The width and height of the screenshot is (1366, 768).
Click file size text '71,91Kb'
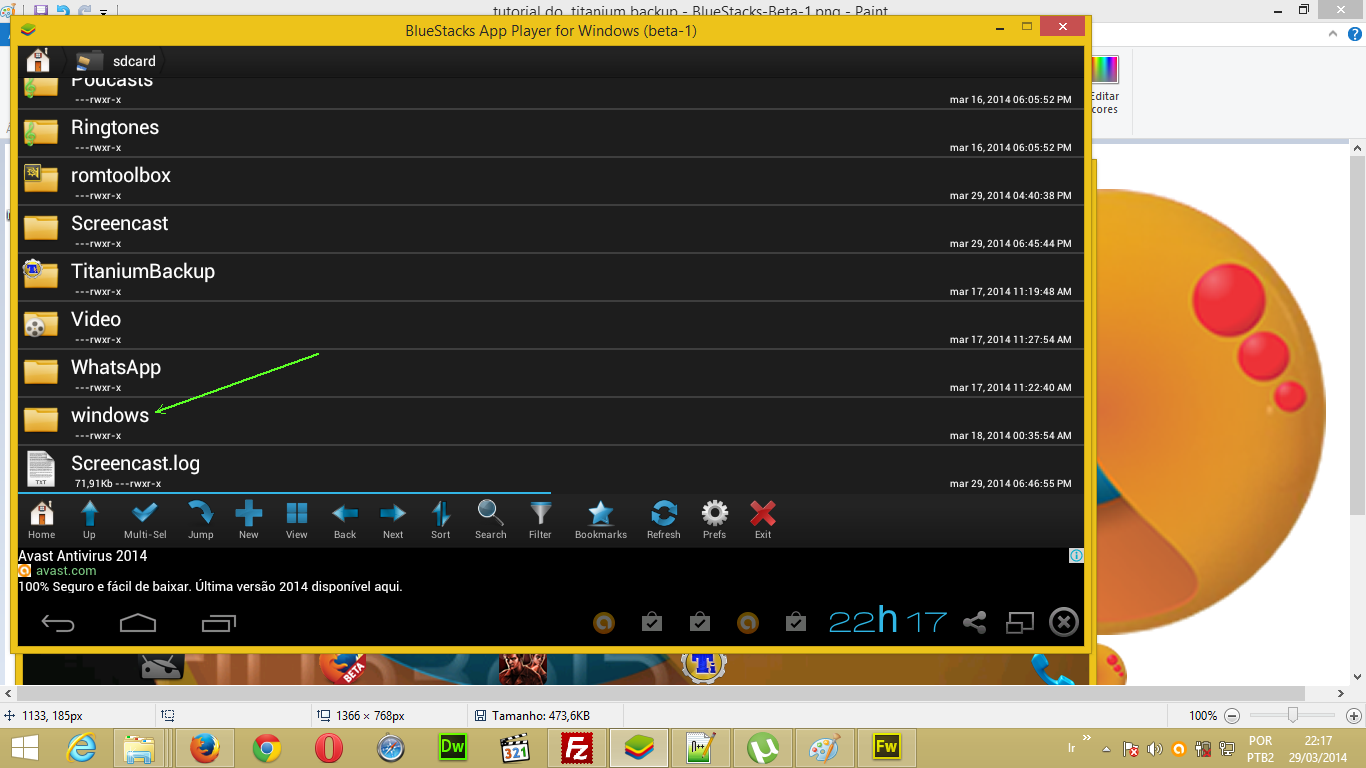[93, 484]
